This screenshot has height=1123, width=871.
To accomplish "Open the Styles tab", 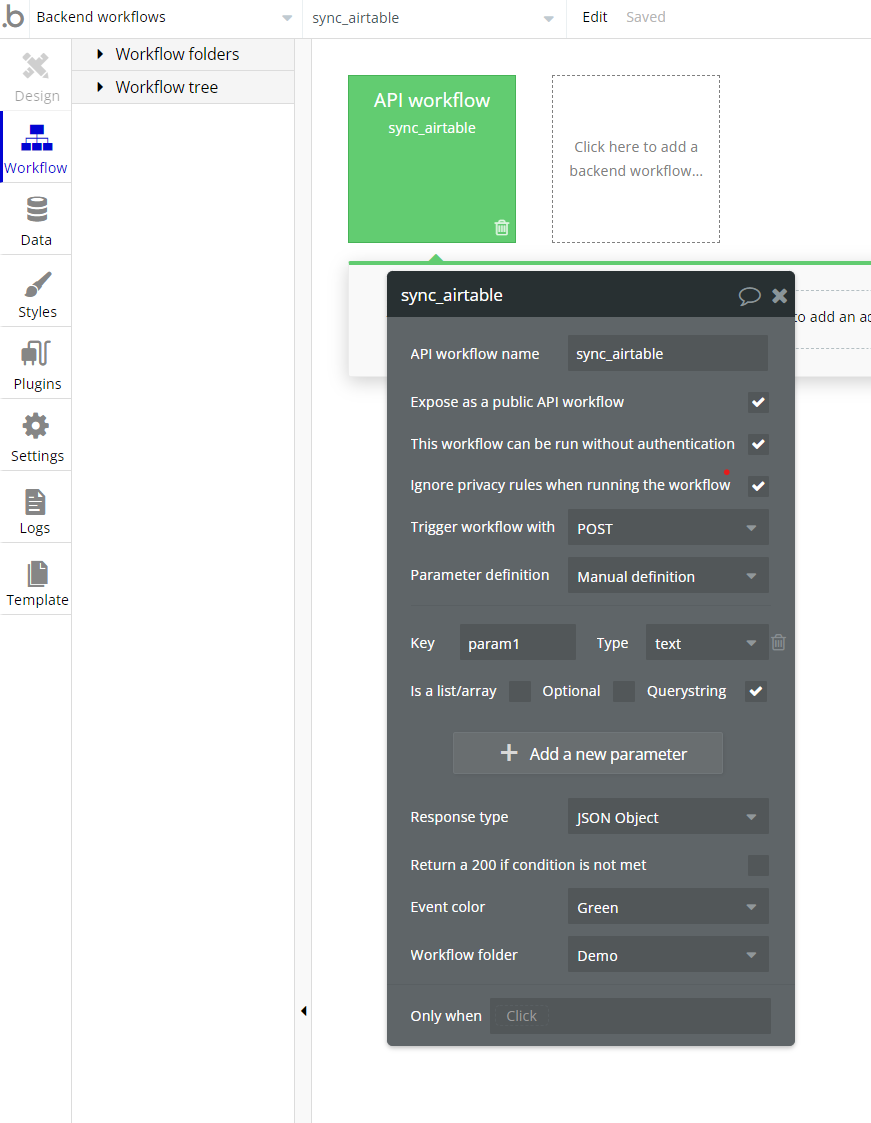I will coord(36,293).
